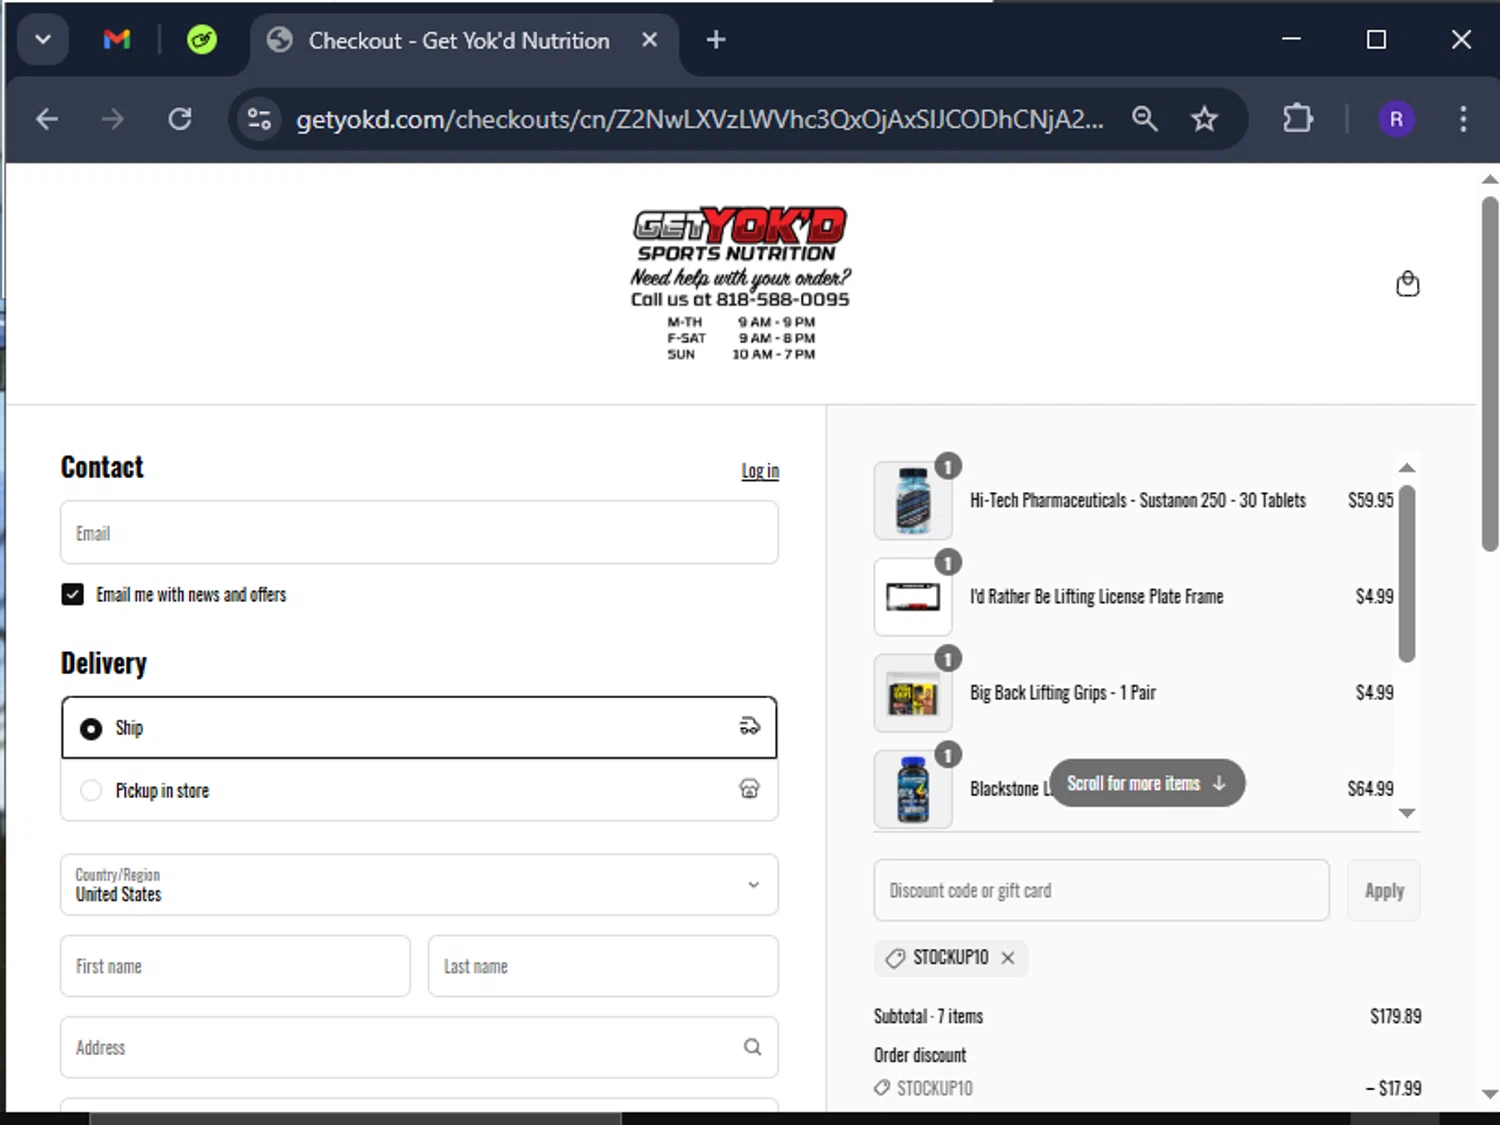Open the green pinned tab

(x=202, y=40)
